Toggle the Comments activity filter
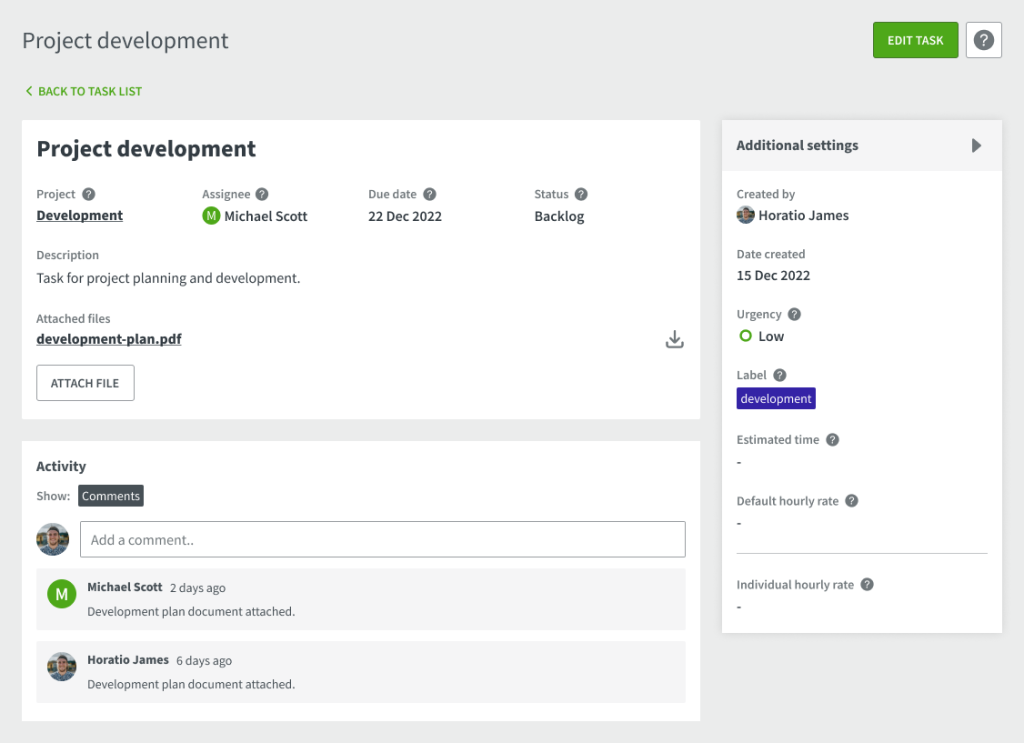The height and width of the screenshot is (743, 1024). click(x=111, y=496)
